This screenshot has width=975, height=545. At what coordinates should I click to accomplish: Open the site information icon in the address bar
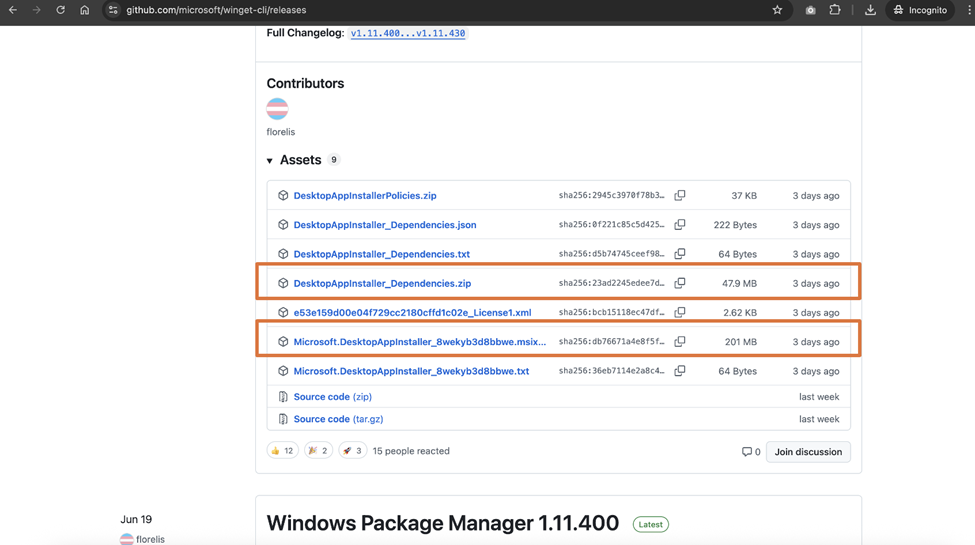(113, 10)
